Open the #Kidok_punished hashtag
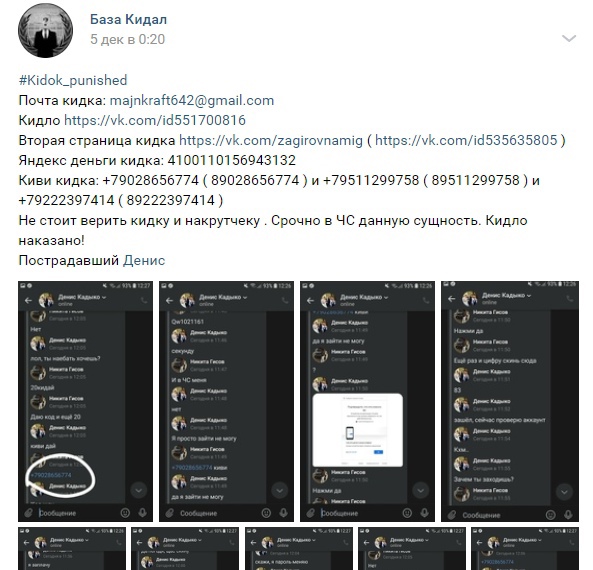This screenshot has height=570, width=593. pyautogui.click(x=73, y=80)
